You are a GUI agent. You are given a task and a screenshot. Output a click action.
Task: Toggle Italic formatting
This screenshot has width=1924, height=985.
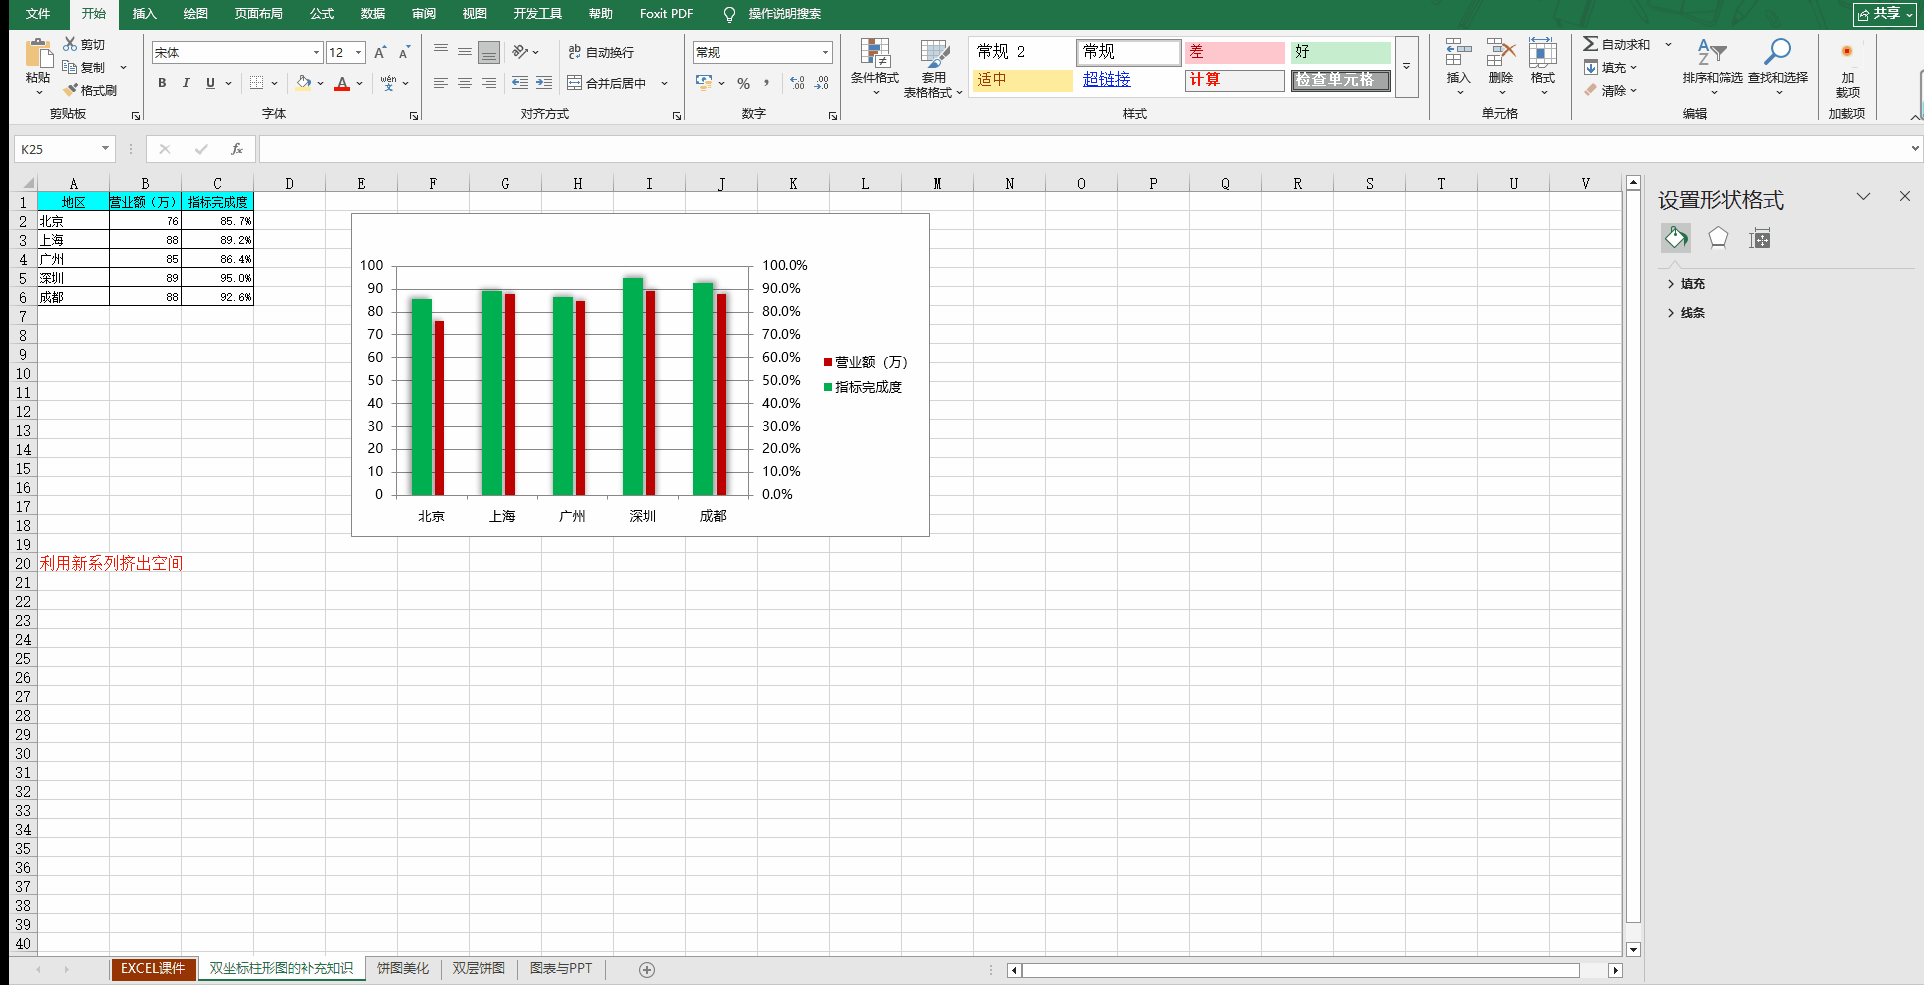coord(186,83)
